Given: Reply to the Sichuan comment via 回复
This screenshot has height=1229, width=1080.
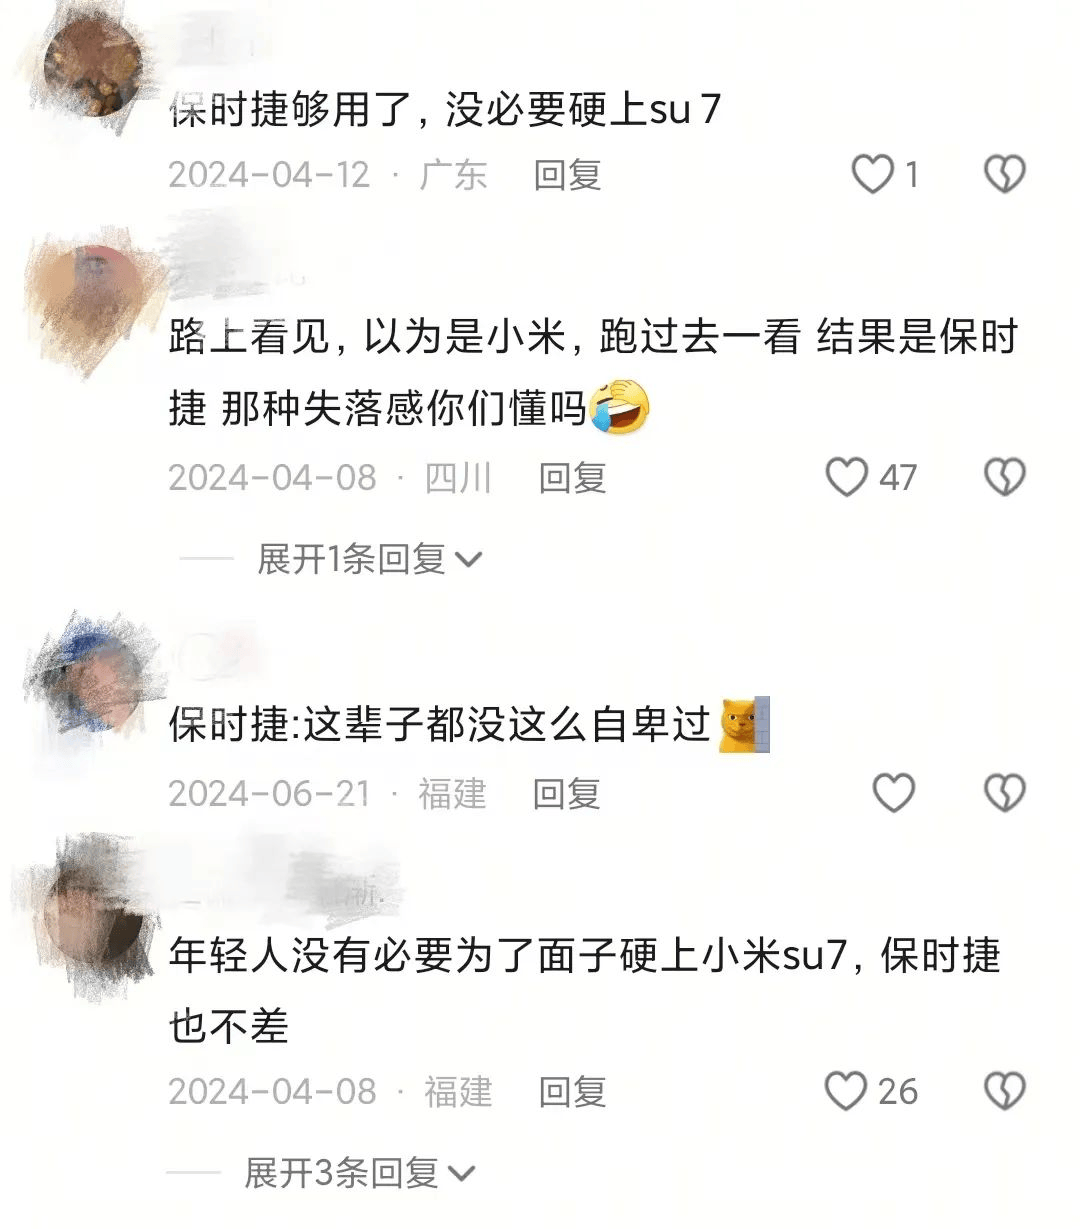Looking at the screenshot, I should [572, 477].
